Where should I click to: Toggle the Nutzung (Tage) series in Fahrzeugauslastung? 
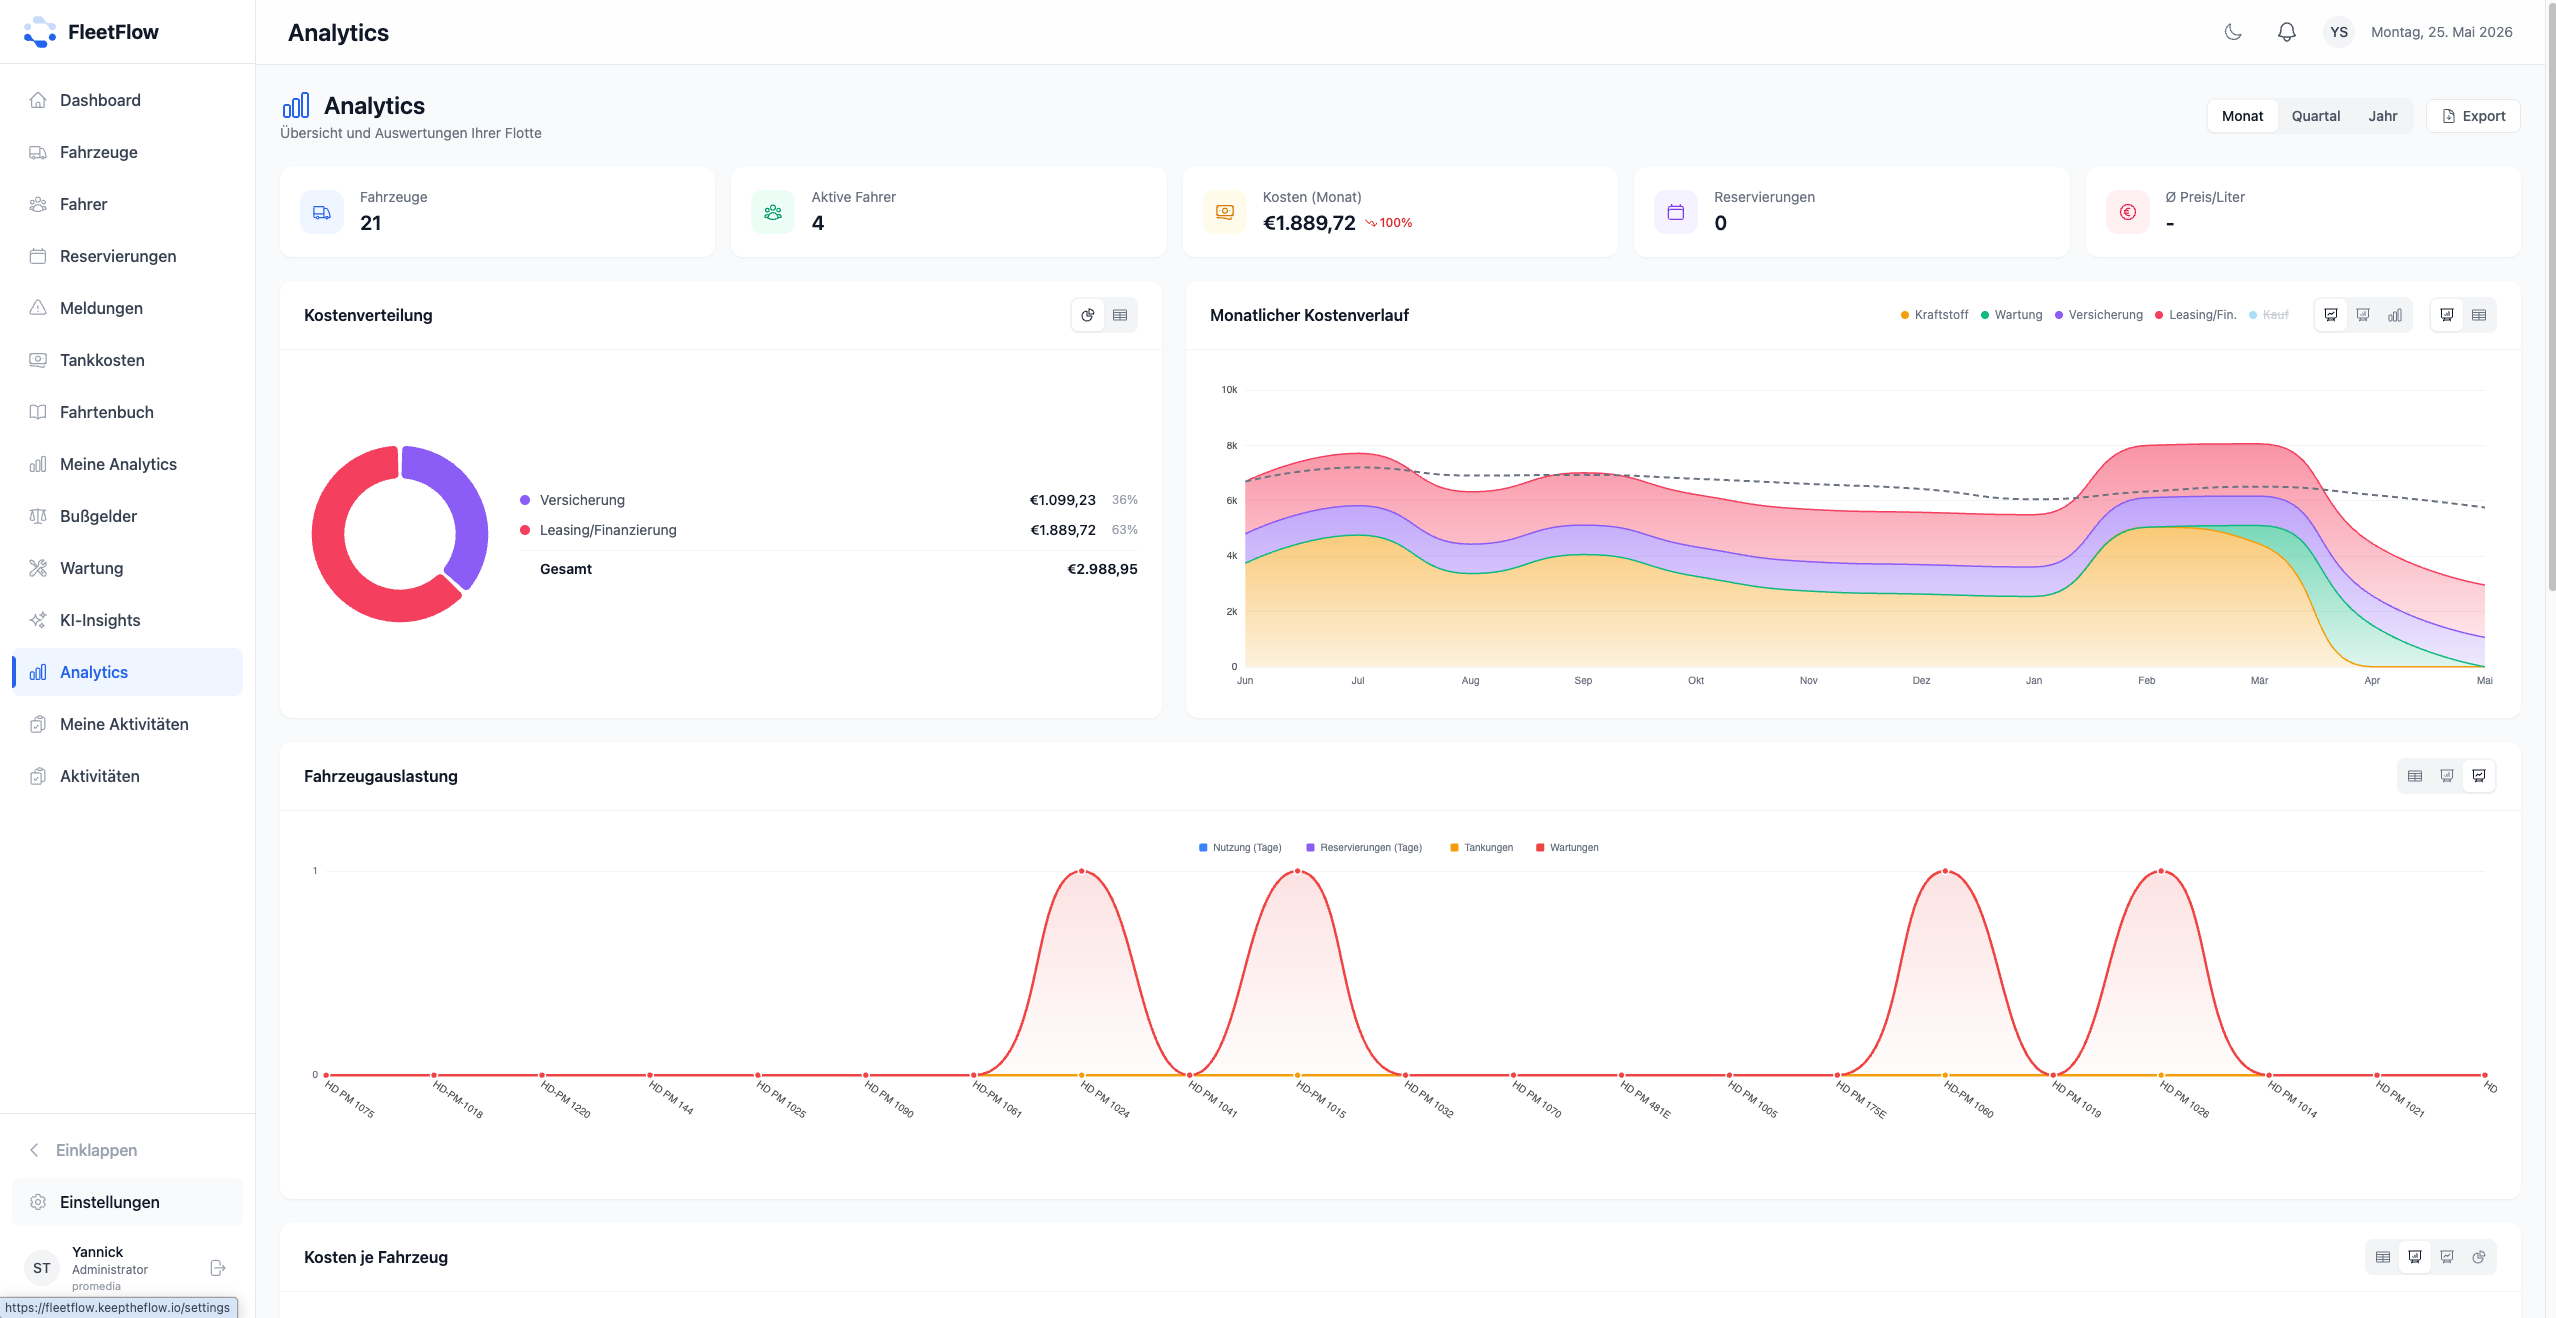pyautogui.click(x=1240, y=848)
